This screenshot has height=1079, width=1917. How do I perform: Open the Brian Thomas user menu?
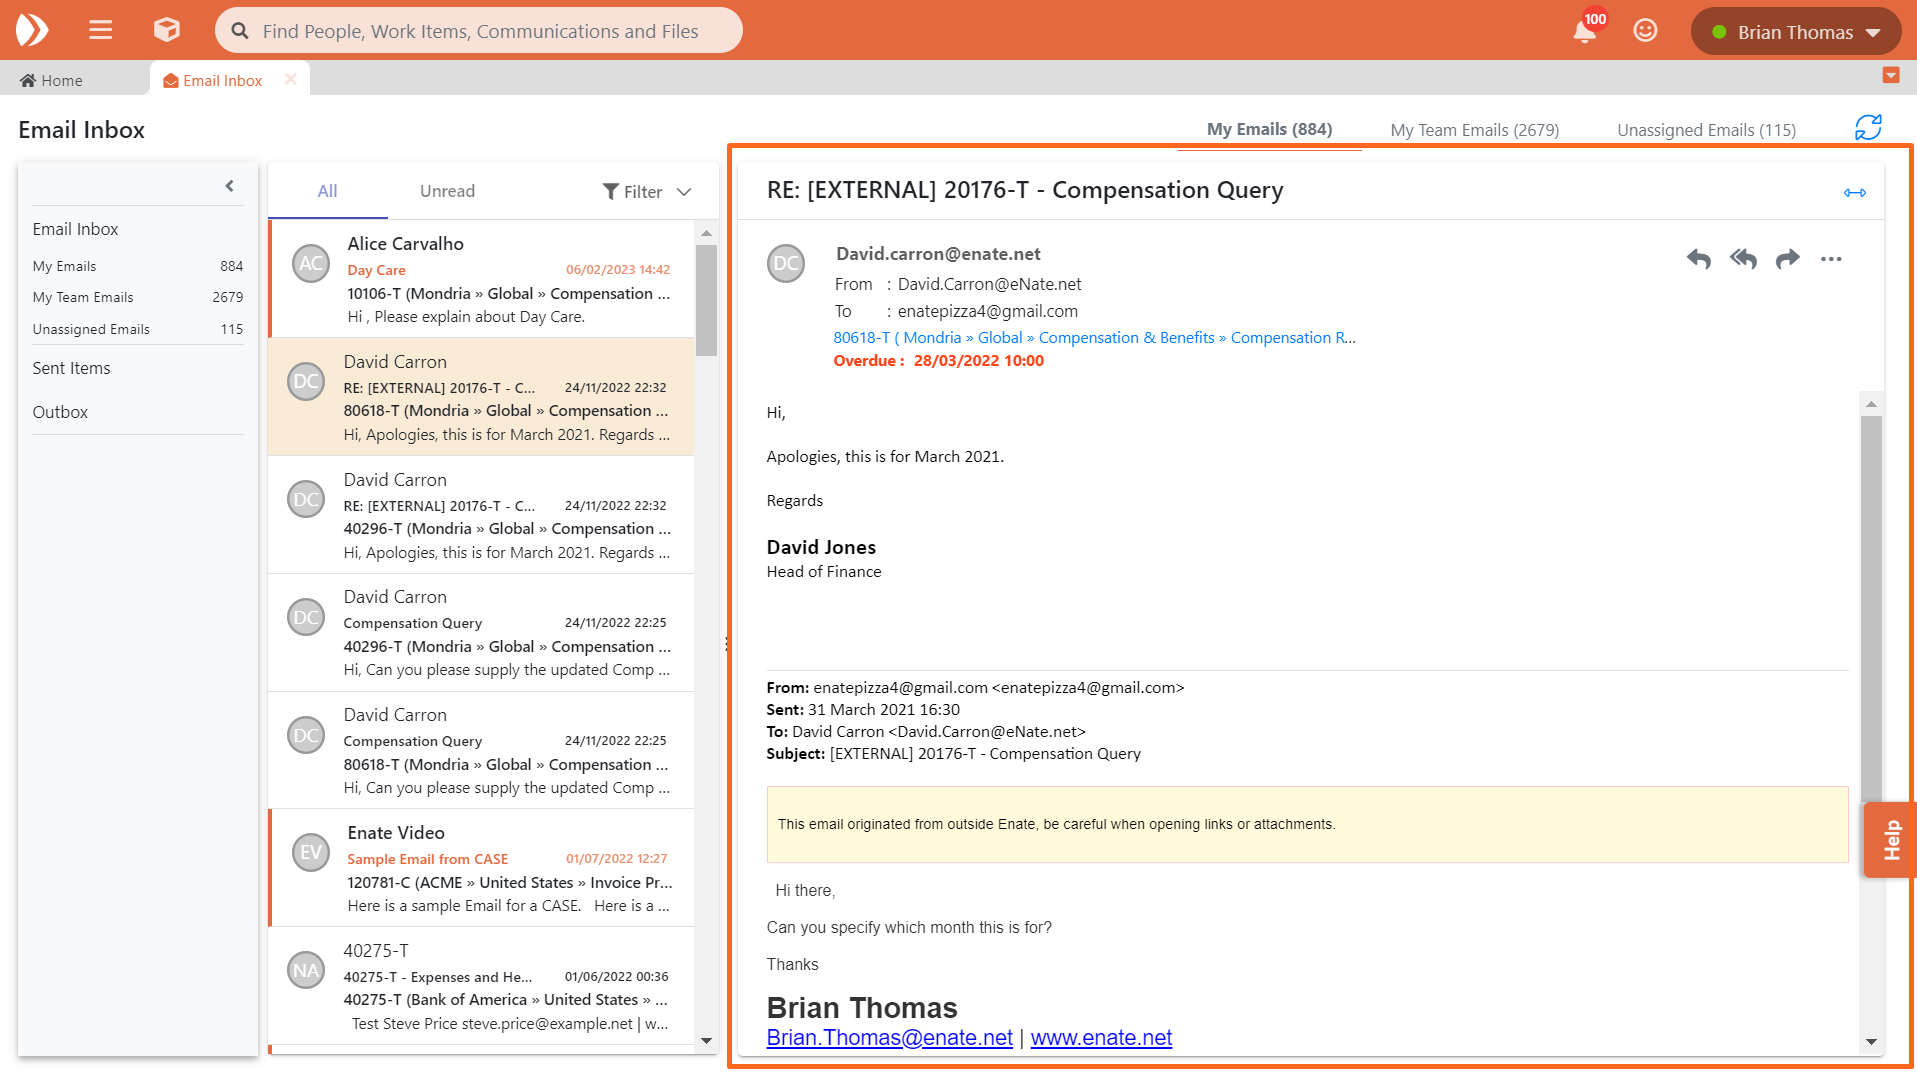1795,32
